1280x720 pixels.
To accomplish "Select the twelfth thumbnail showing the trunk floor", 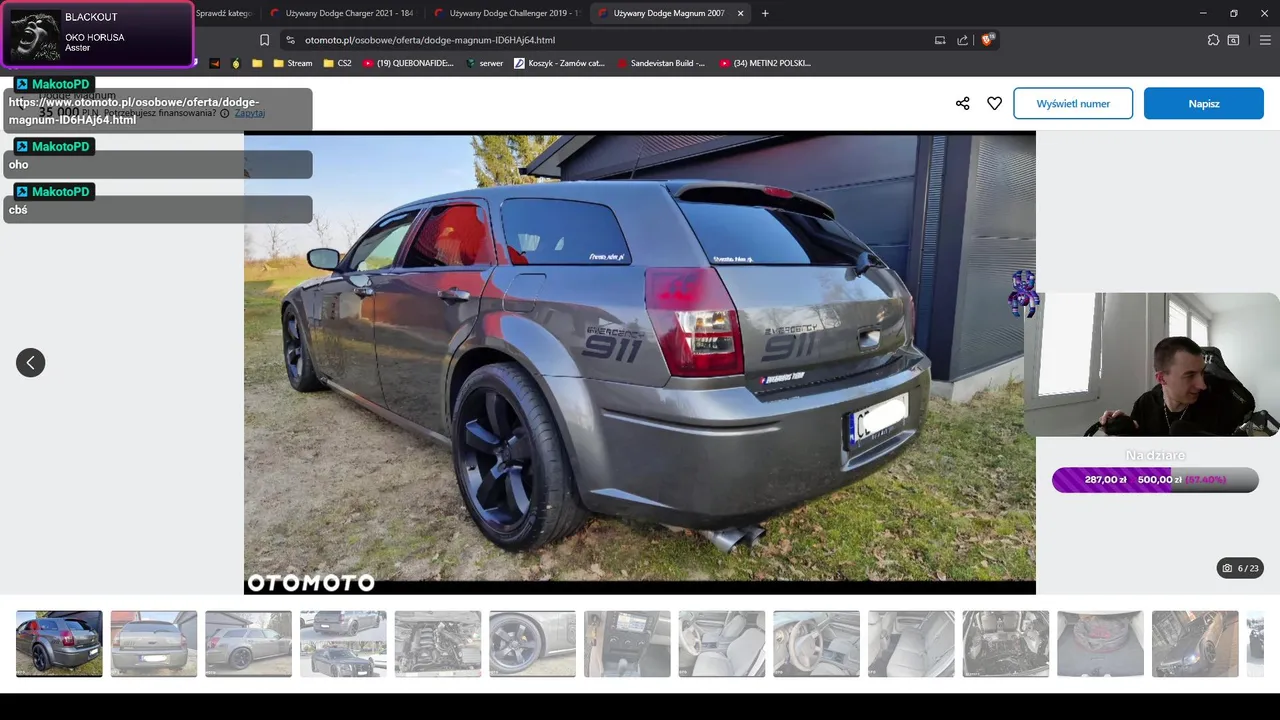I will (x=1100, y=643).
